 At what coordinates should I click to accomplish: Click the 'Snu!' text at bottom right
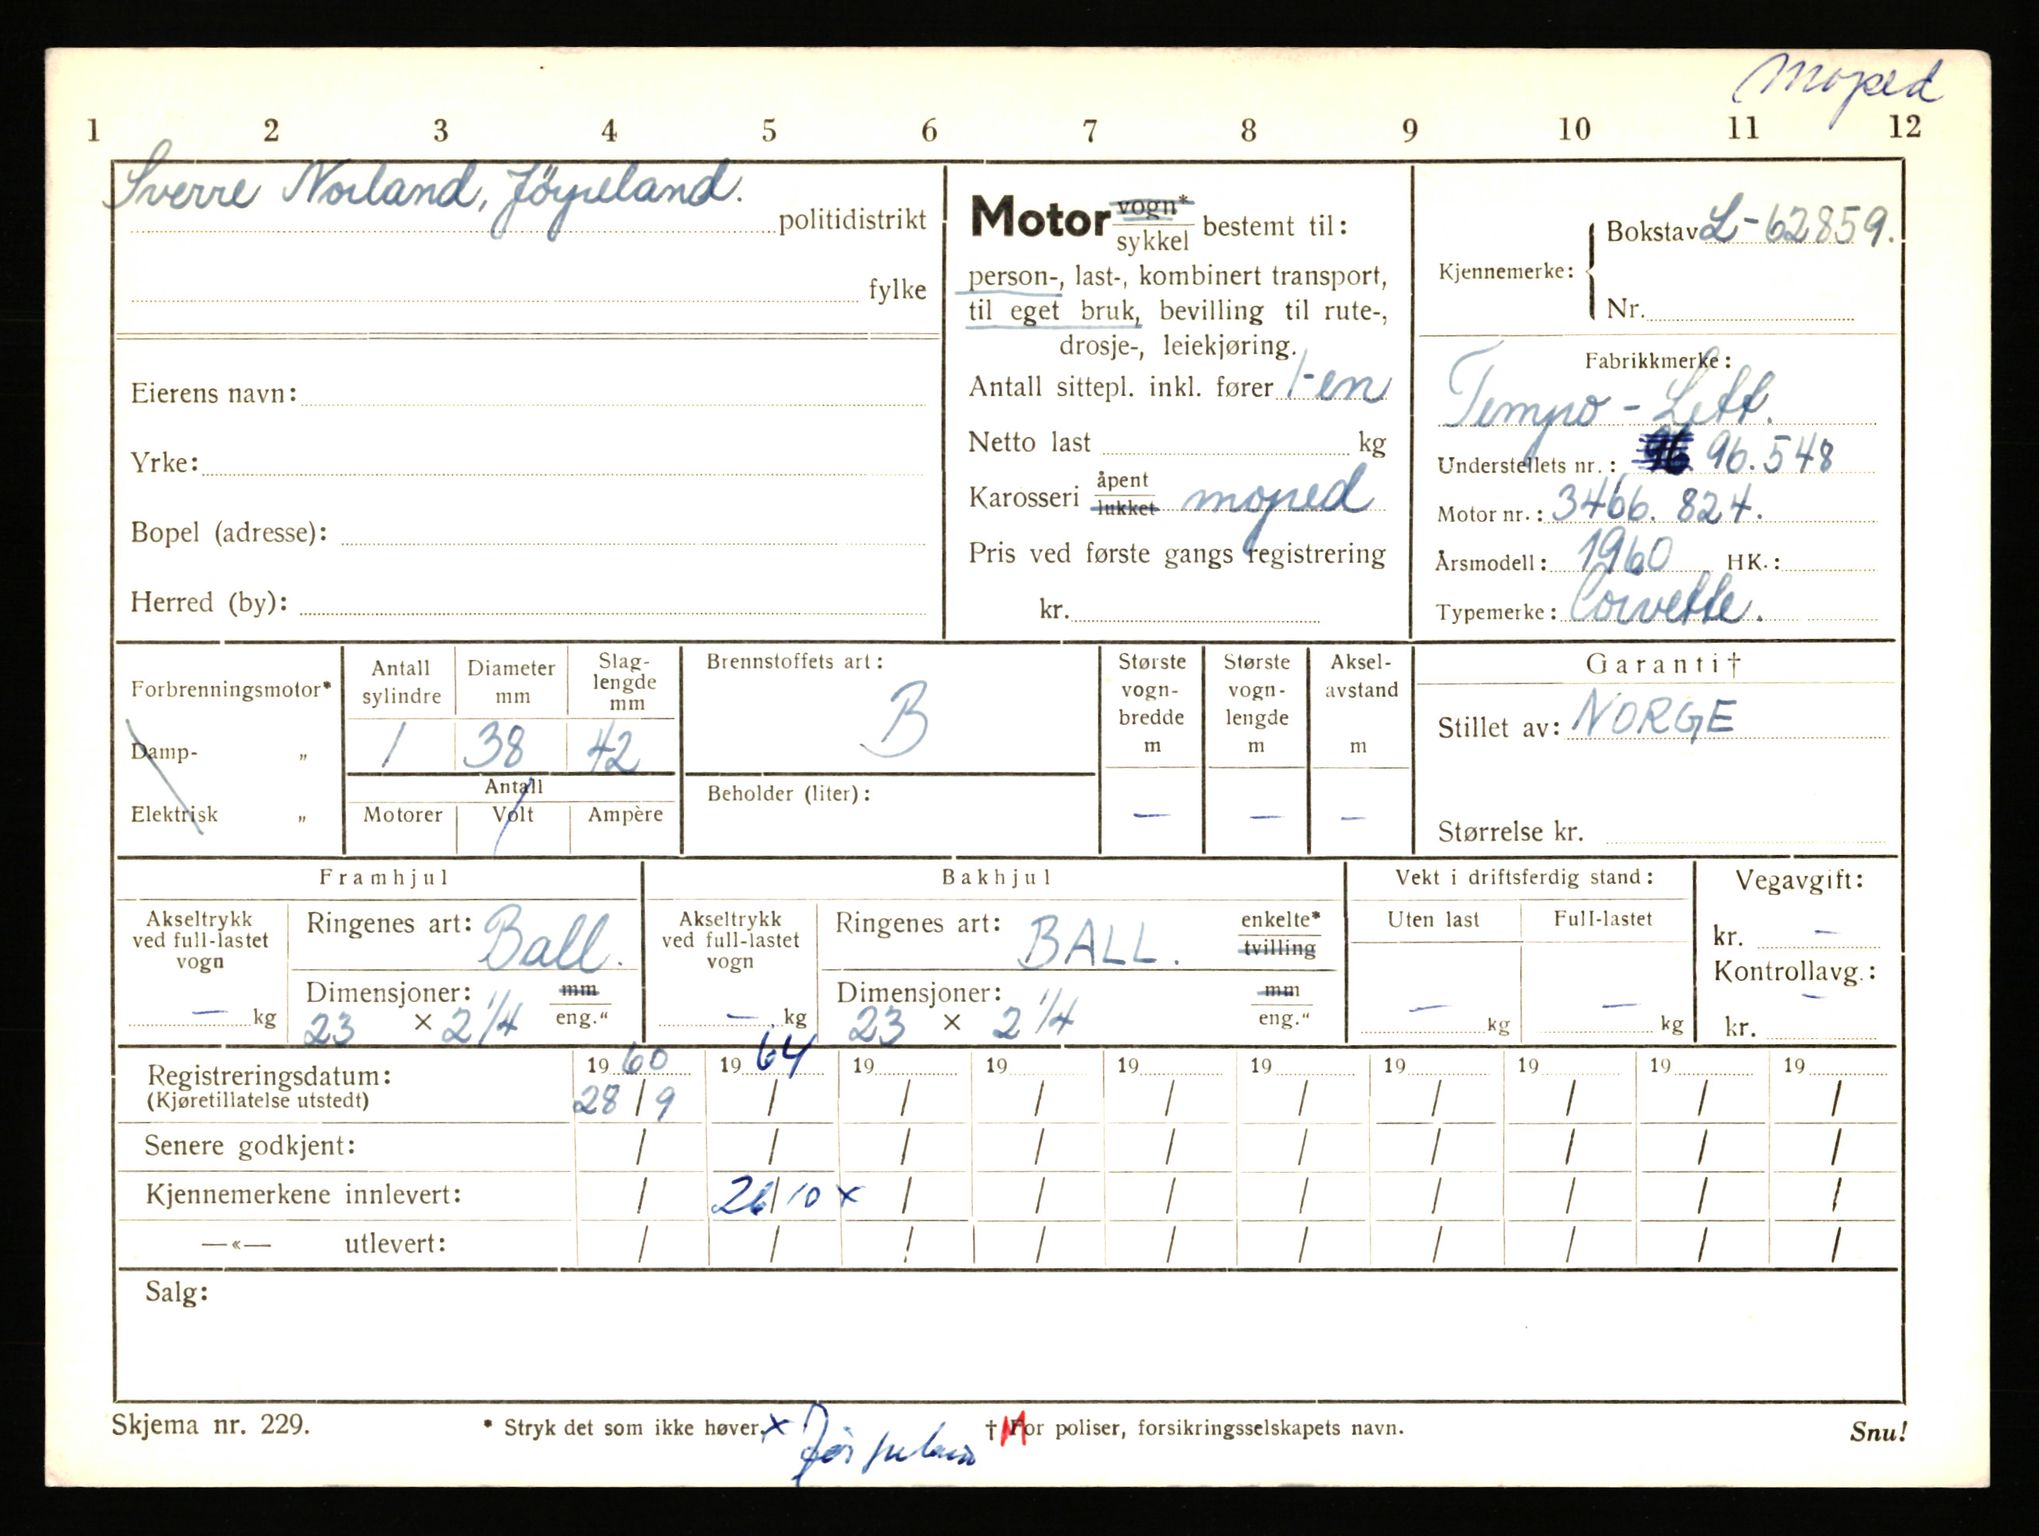click(x=1877, y=1431)
